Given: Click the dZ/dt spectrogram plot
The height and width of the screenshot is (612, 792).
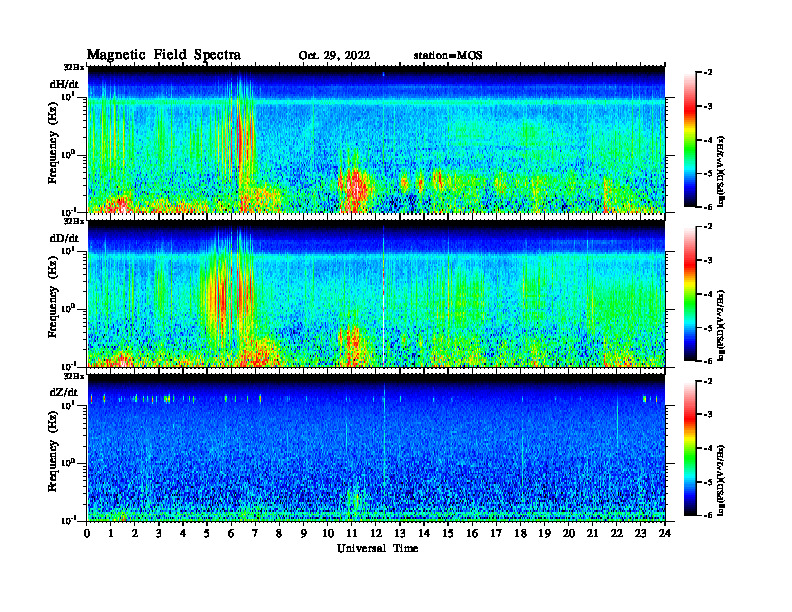Looking at the screenshot, I should 376,448.
